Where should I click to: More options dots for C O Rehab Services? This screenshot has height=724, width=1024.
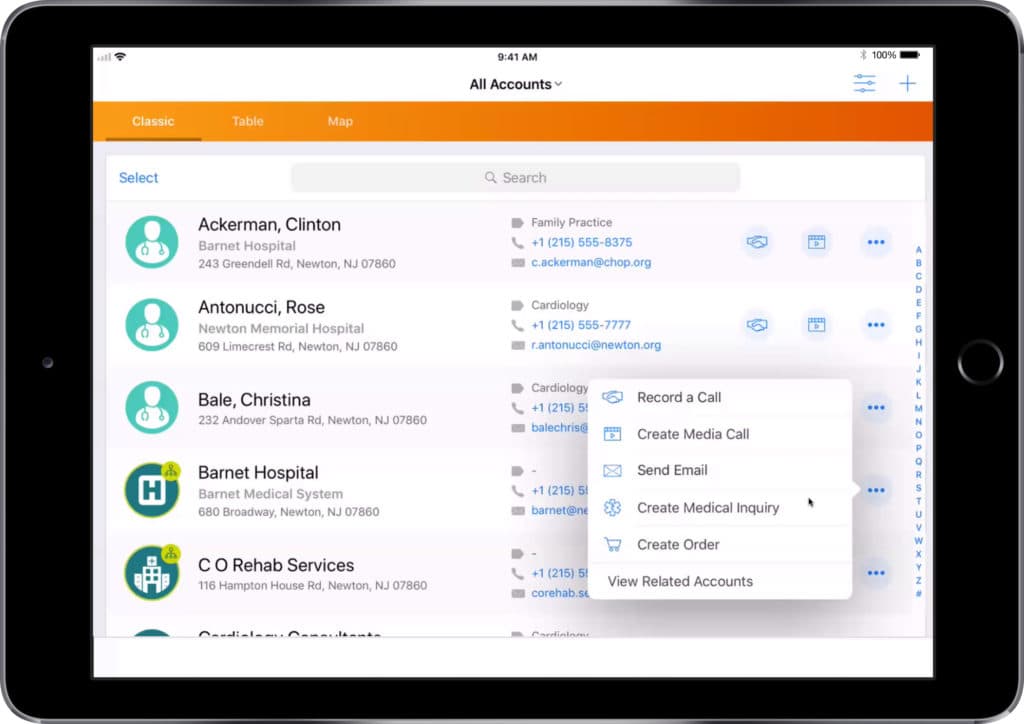click(x=876, y=573)
